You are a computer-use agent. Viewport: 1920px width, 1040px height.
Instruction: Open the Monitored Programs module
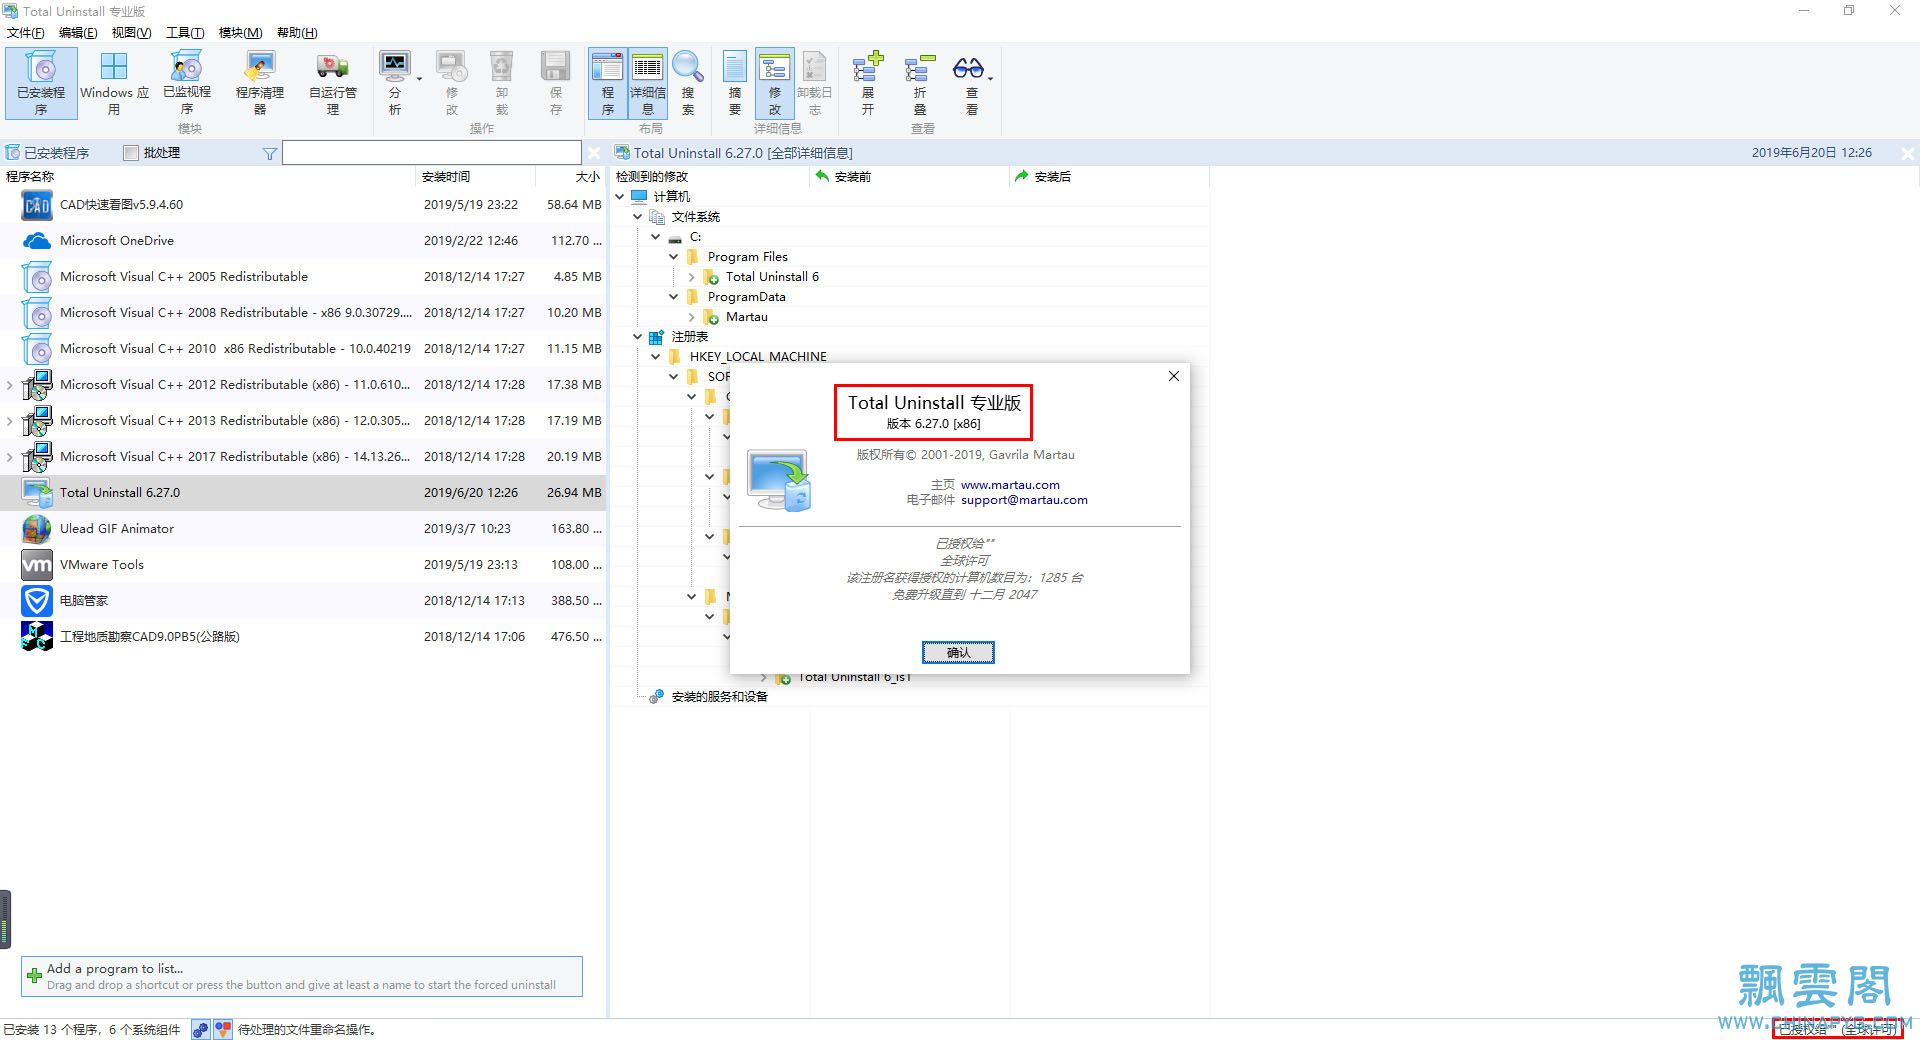[187, 84]
